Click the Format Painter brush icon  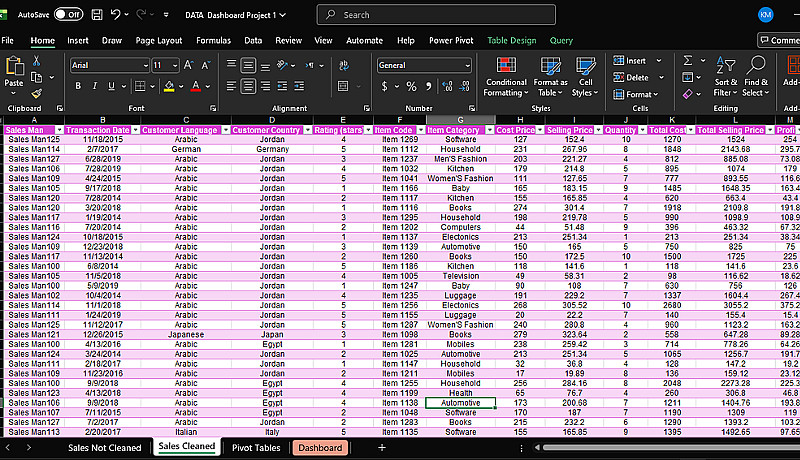click(37, 92)
